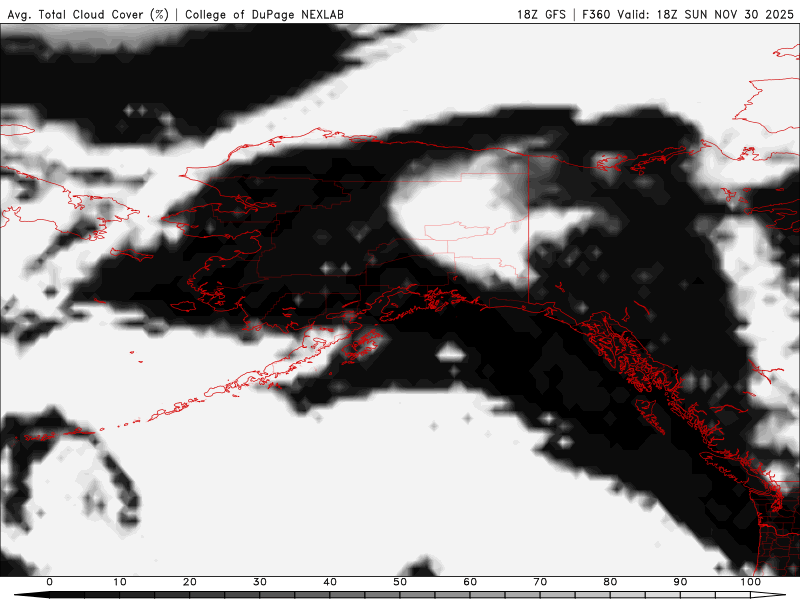Click the 'College of DuPage NEXLAB' label
800x600 pixels.
[x=264, y=14]
